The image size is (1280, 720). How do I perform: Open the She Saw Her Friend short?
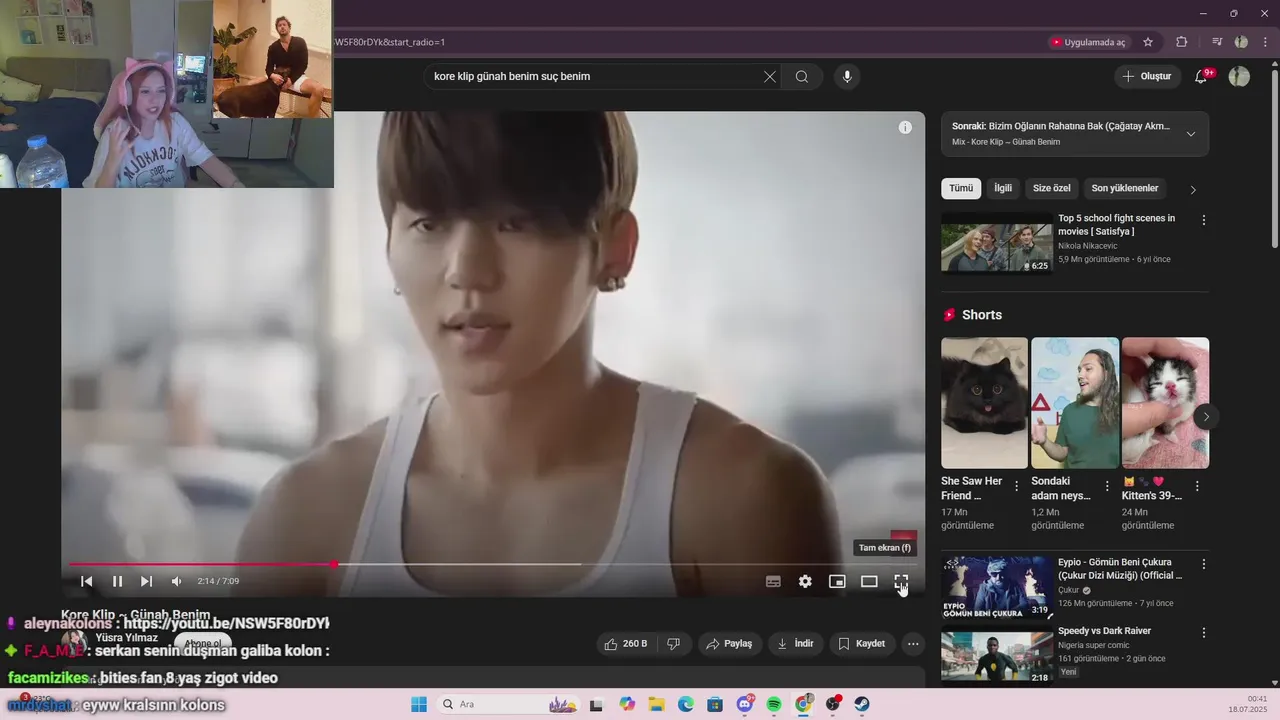coord(984,403)
